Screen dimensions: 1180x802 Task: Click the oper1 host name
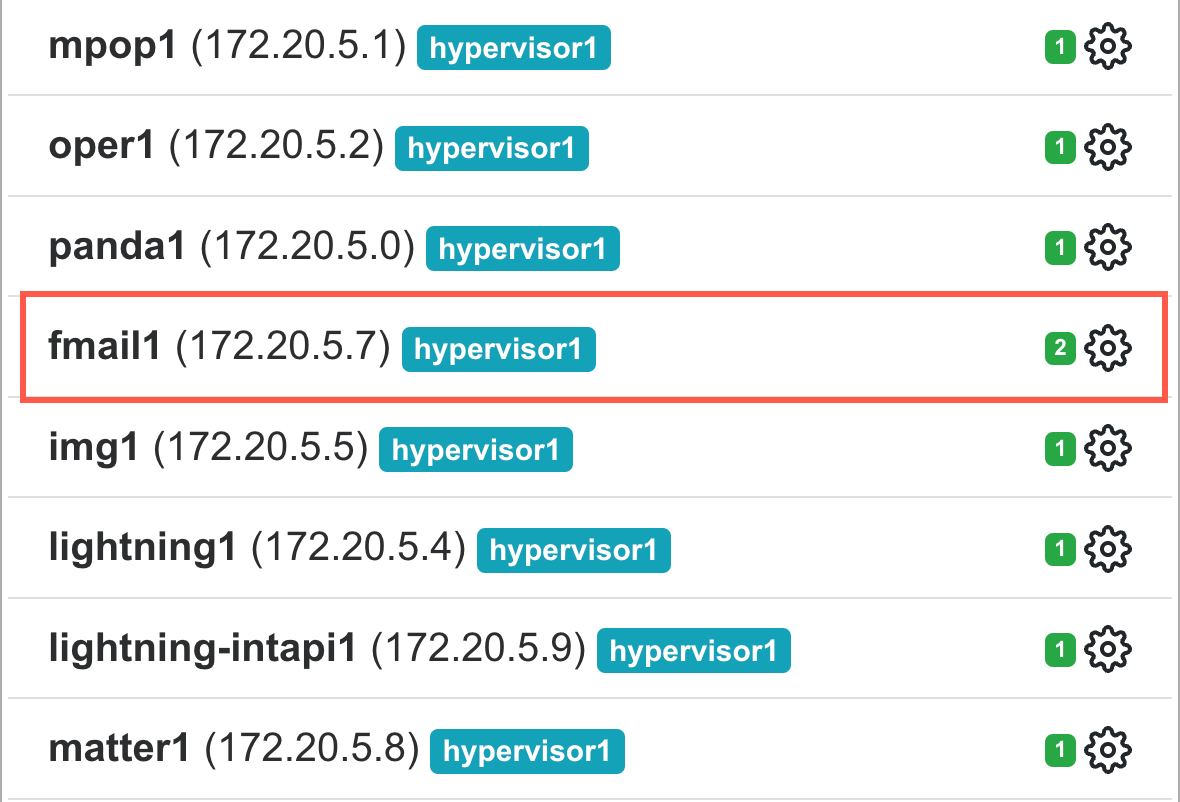pos(101,148)
